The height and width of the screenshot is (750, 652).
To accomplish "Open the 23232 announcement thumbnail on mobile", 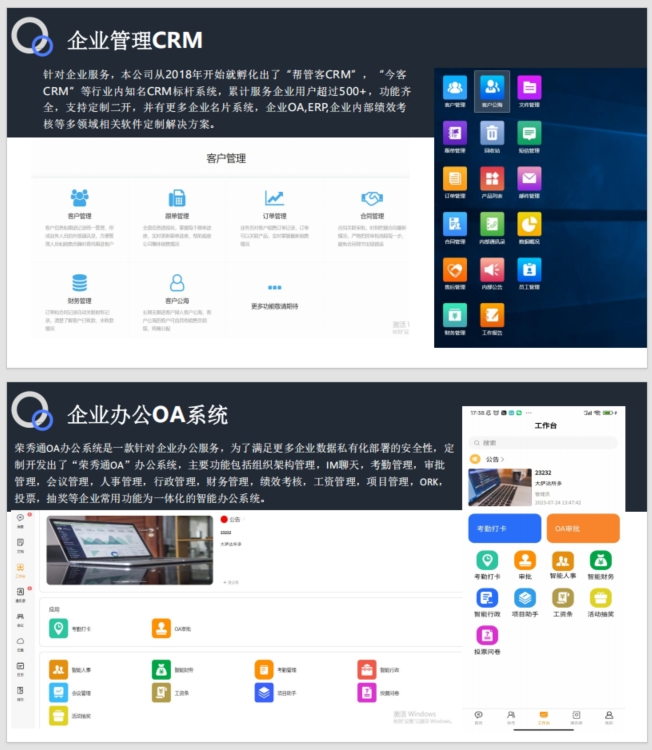I will 500,487.
